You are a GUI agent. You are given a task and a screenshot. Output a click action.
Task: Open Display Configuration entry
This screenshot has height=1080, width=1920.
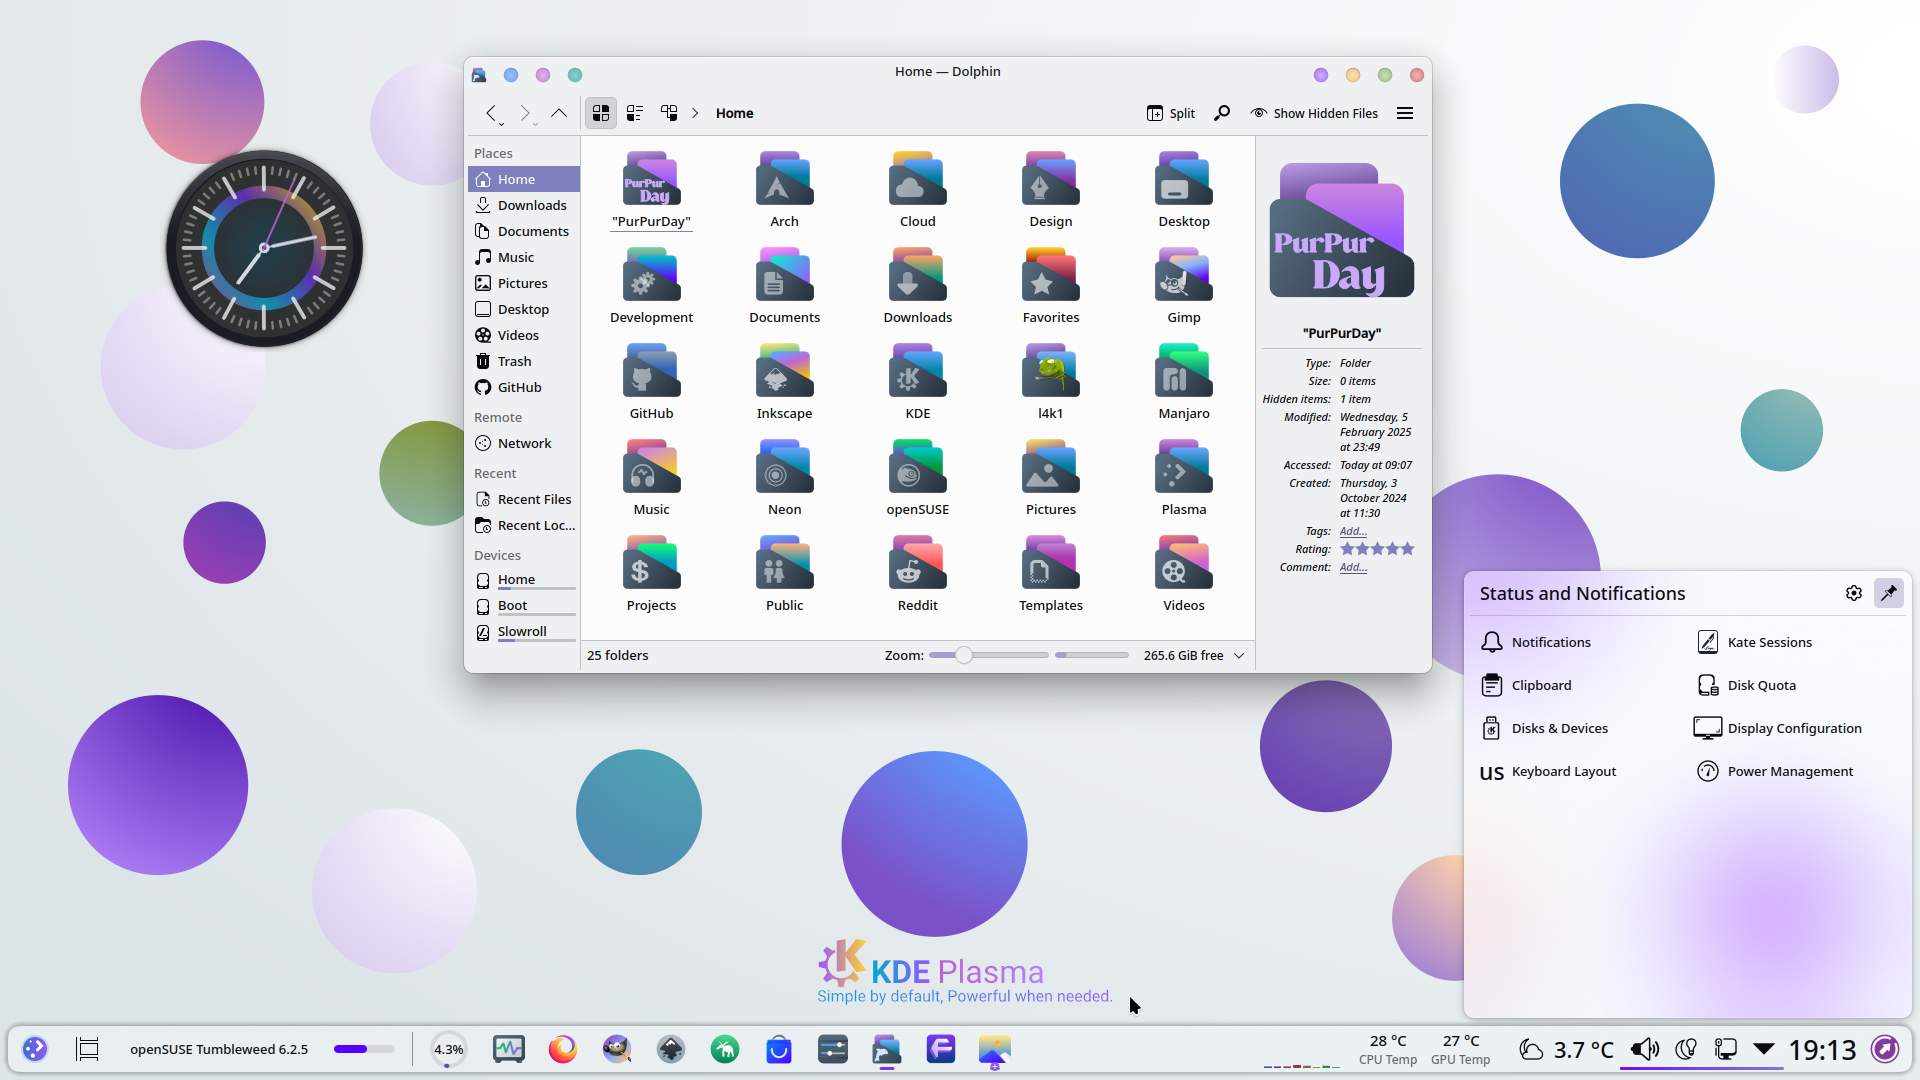pyautogui.click(x=1778, y=728)
